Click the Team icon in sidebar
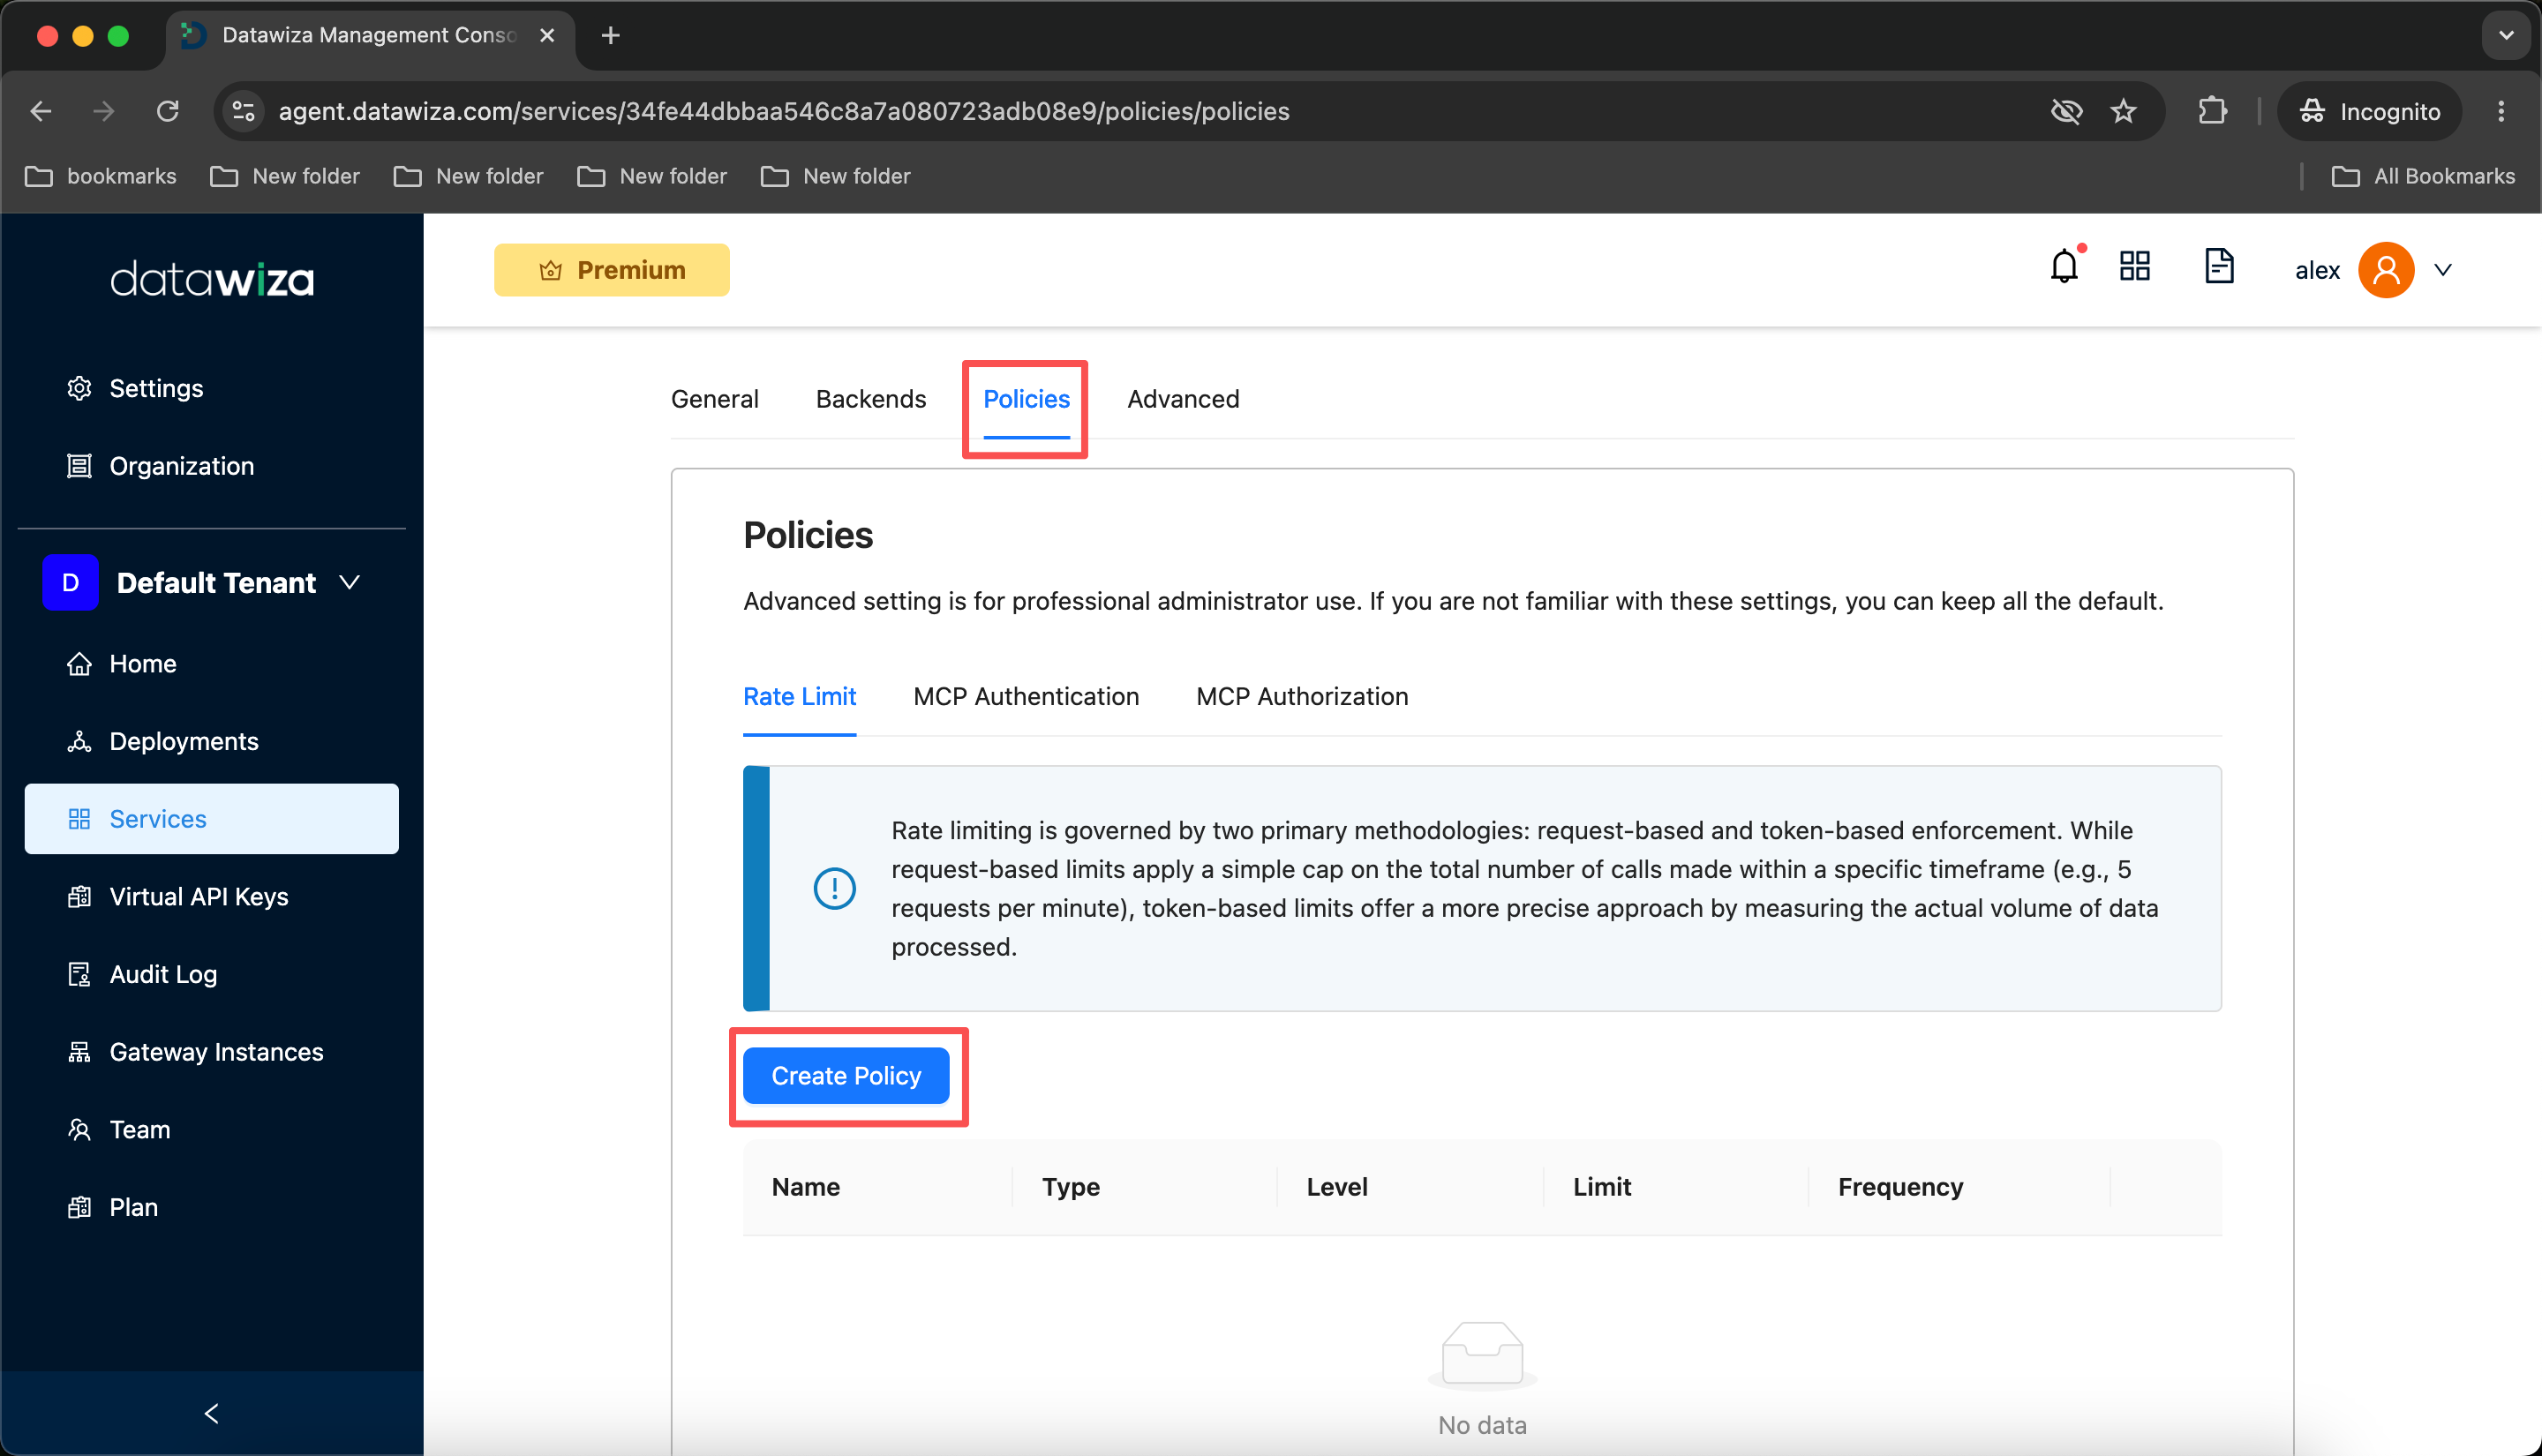Screen dimensions: 2542x1456 [x=79, y=1129]
